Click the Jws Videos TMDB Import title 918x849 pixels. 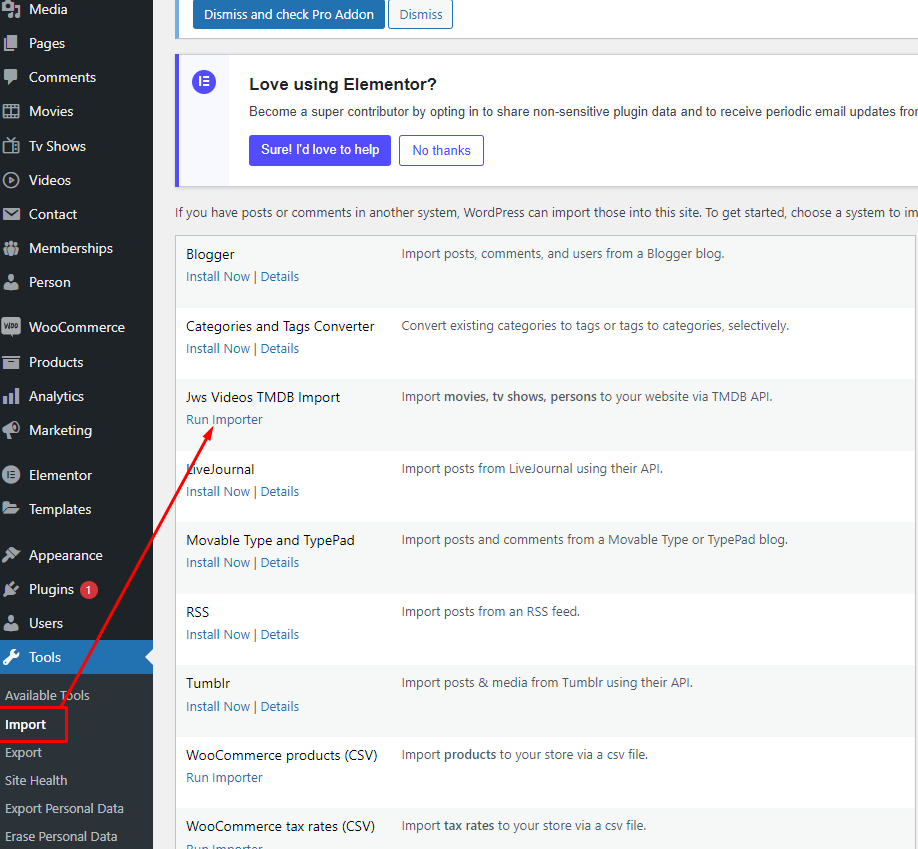pyautogui.click(x=263, y=397)
